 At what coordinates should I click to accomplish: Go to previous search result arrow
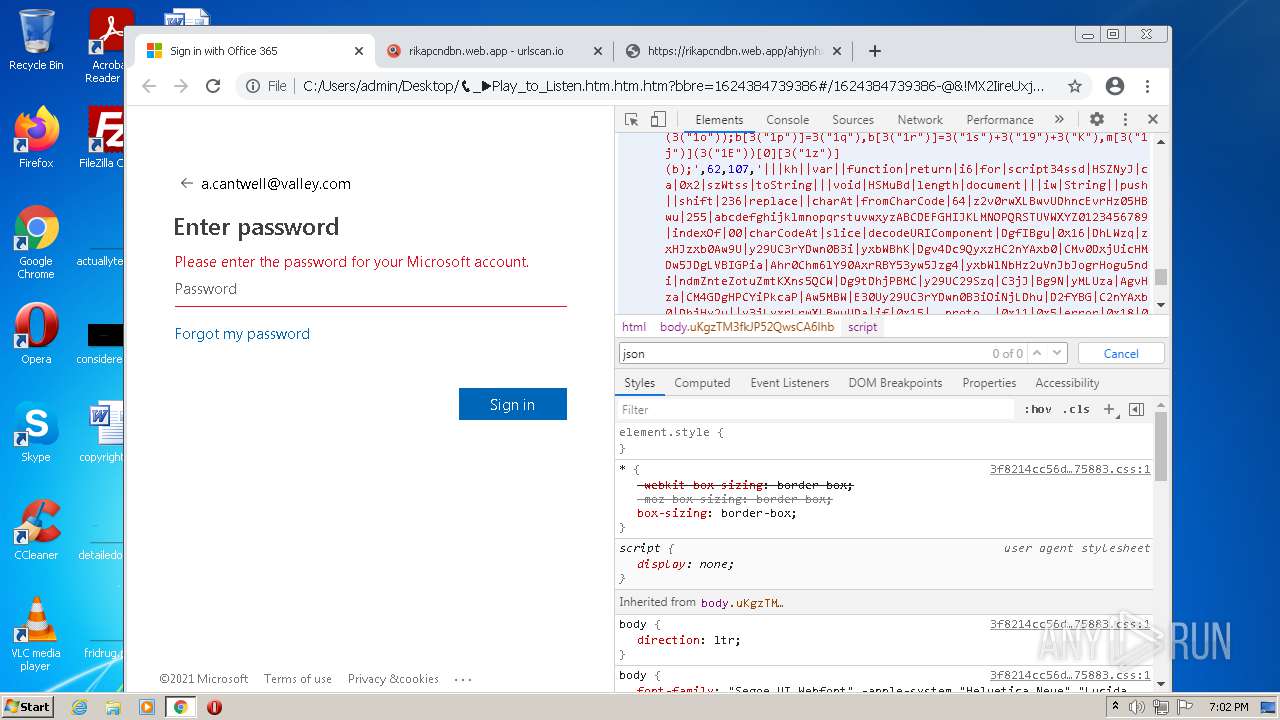click(x=1037, y=353)
